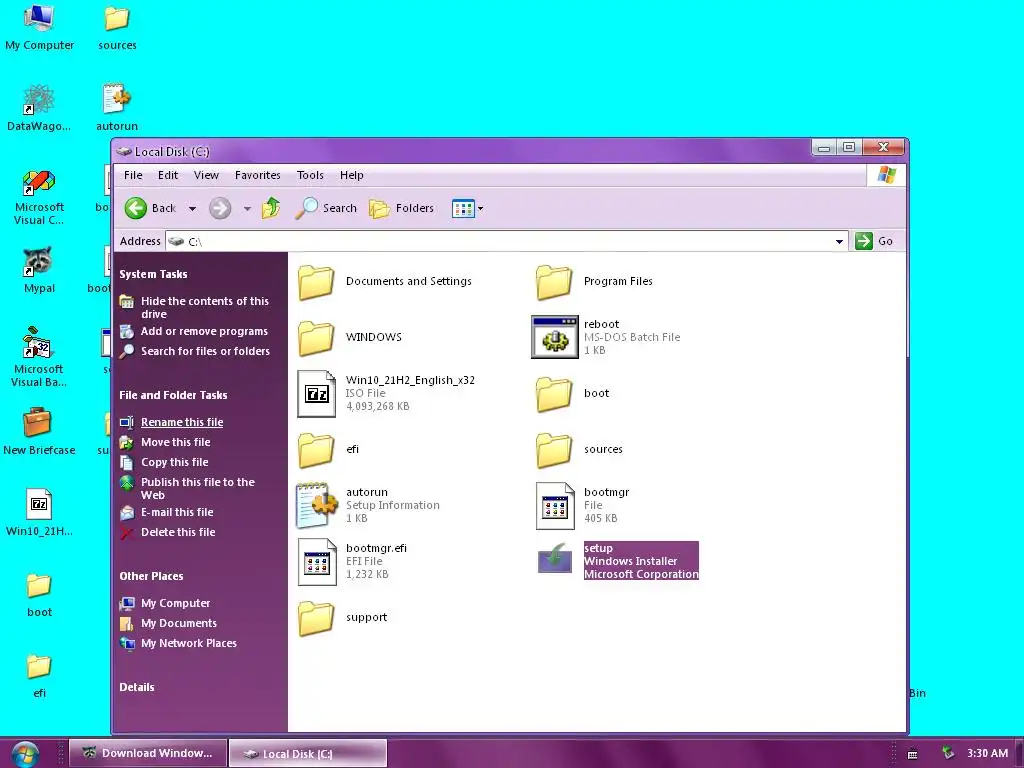Collapse the File and Folder Tasks header
The image size is (1024, 768).
(173, 395)
